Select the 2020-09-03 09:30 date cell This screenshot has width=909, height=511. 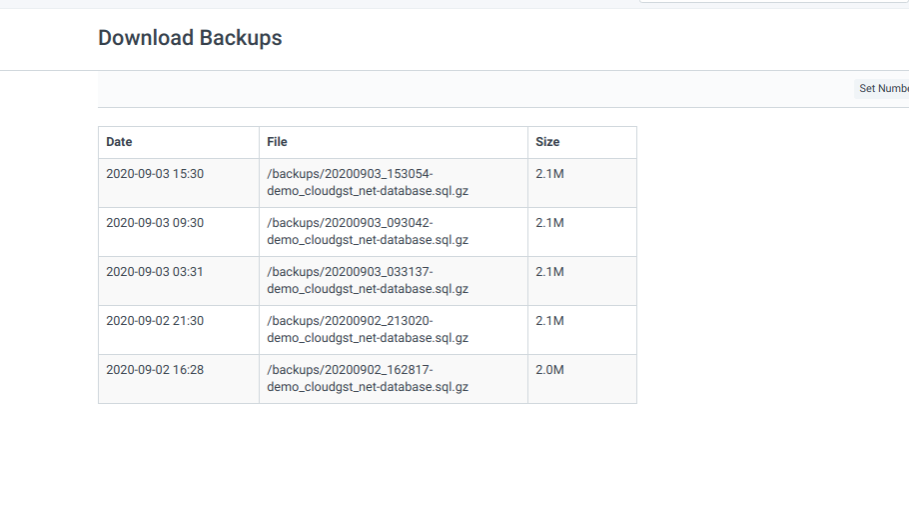click(x=155, y=223)
